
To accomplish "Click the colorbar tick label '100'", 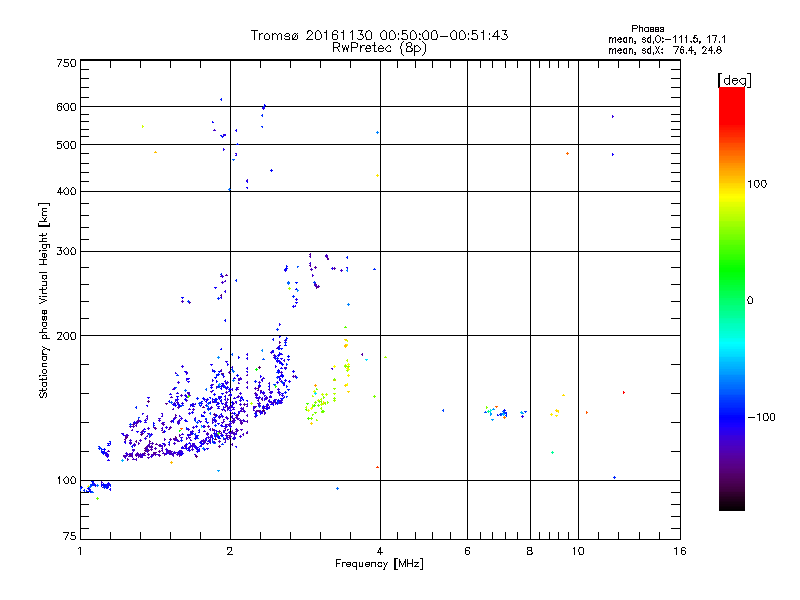I will tap(757, 184).
